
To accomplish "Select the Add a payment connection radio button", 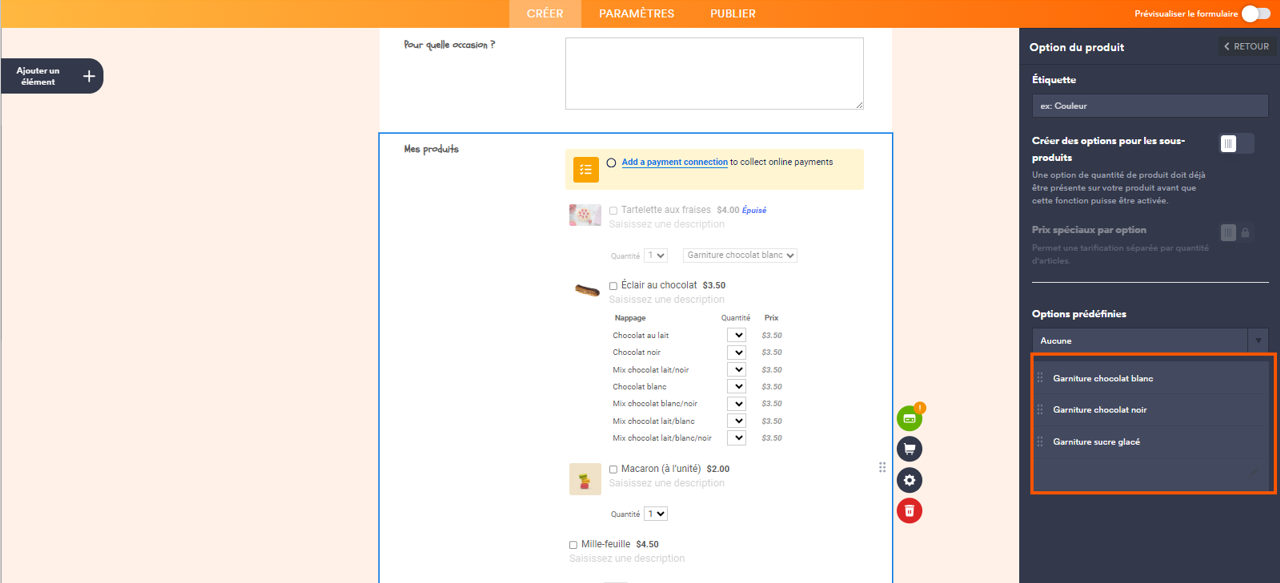I will coord(611,162).
